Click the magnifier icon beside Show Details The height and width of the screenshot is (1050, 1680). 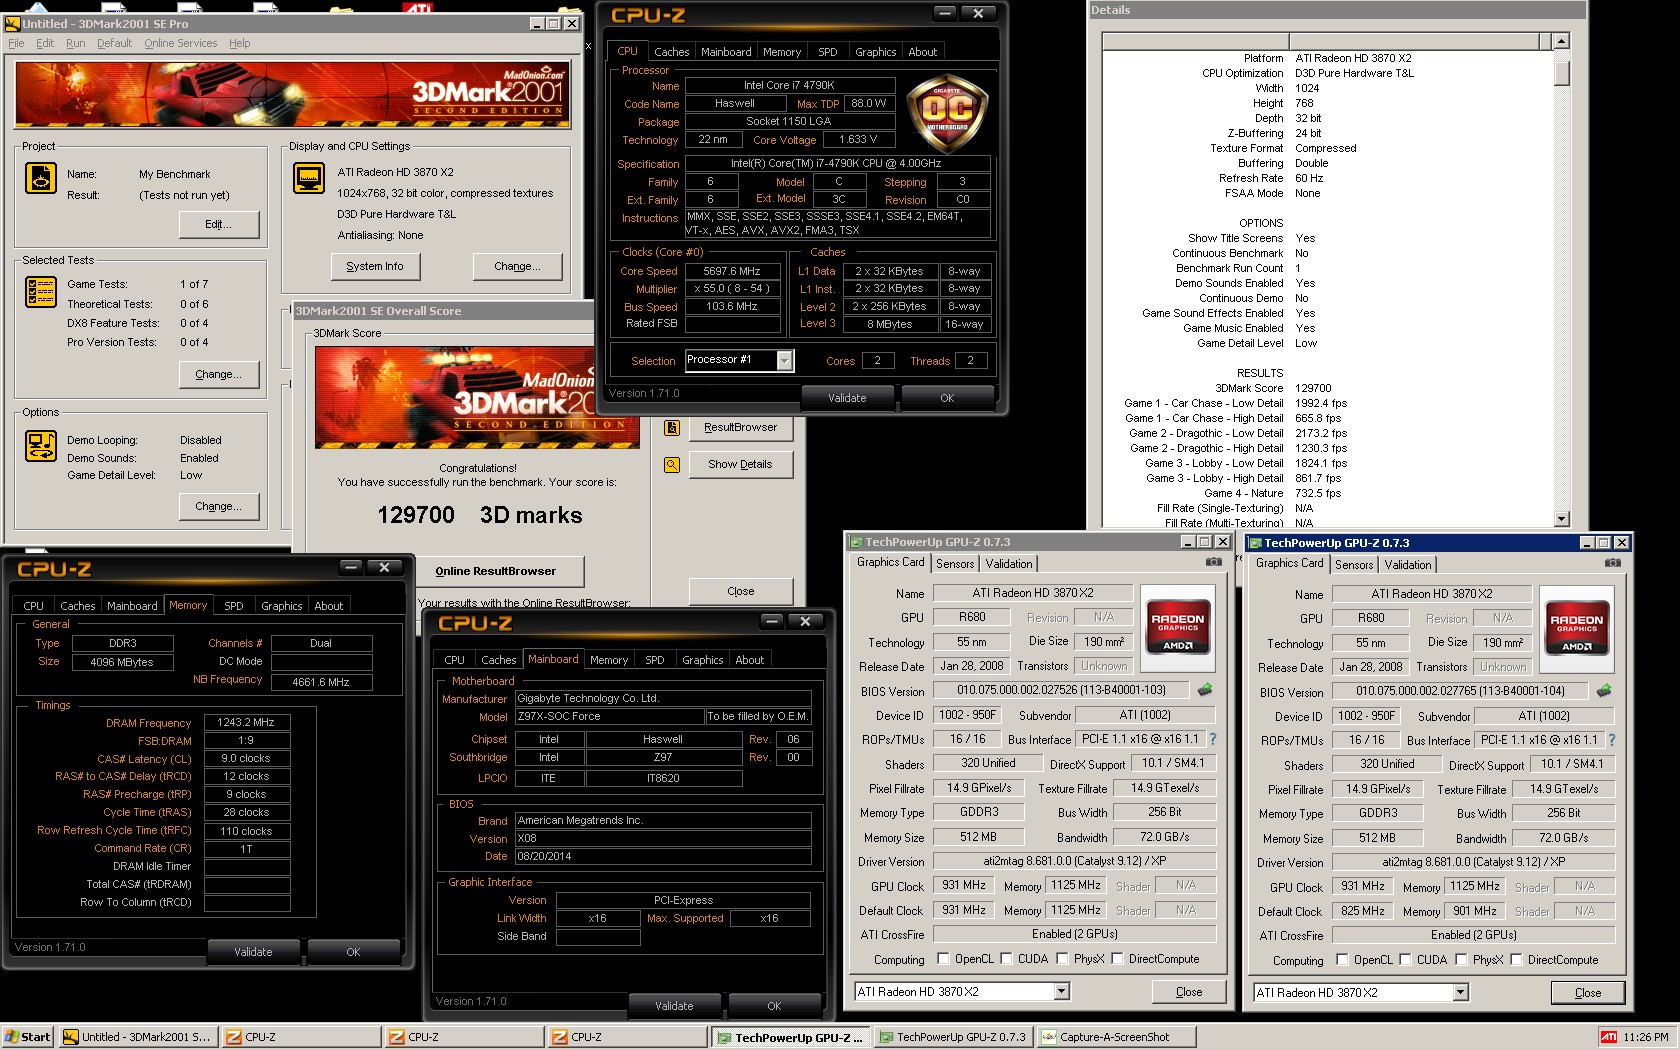tap(672, 465)
